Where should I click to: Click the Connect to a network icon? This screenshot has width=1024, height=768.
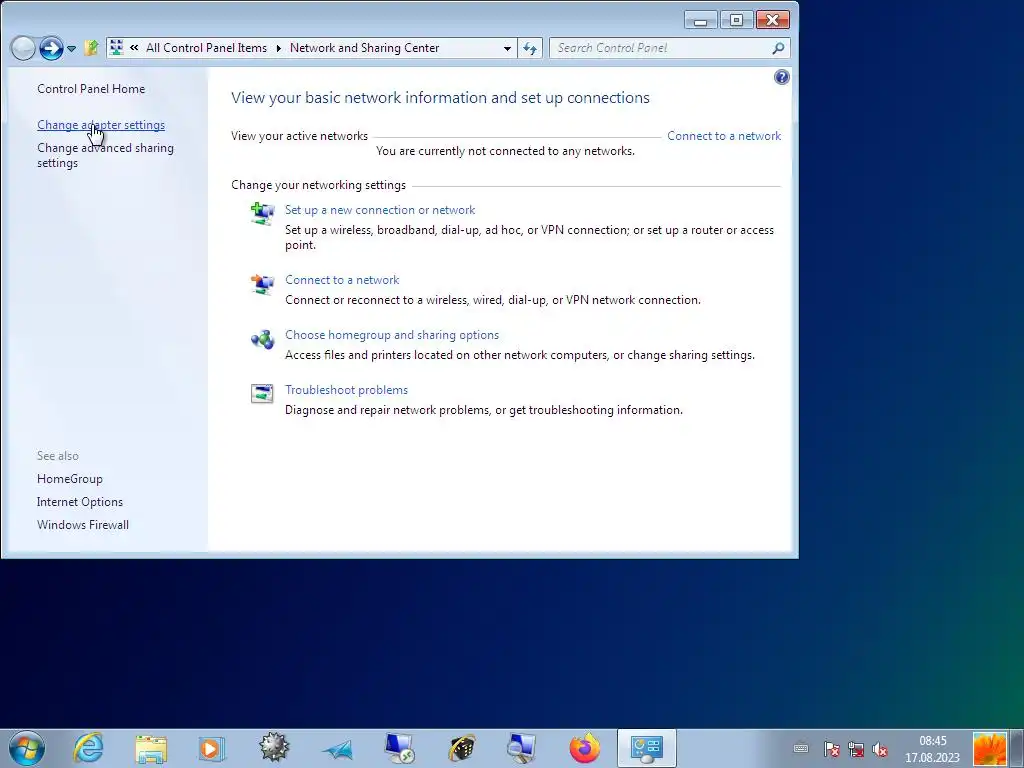coord(263,283)
